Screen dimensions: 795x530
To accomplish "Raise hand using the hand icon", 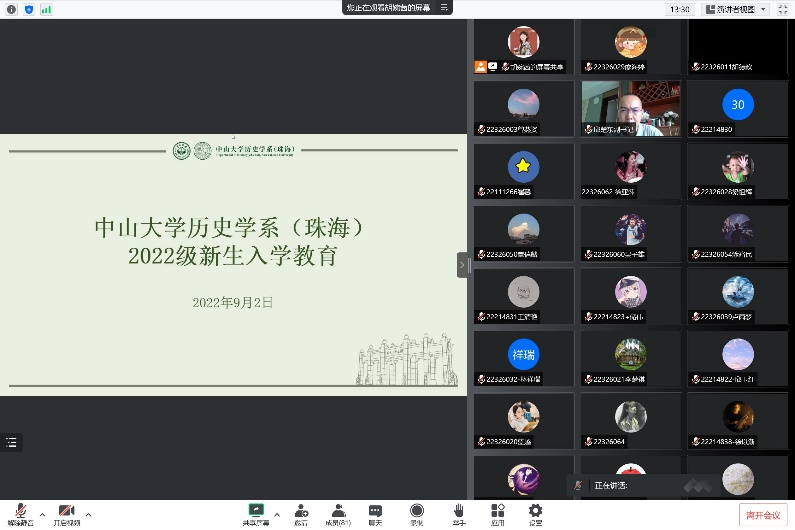I will pyautogui.click(x=458, y=510).
